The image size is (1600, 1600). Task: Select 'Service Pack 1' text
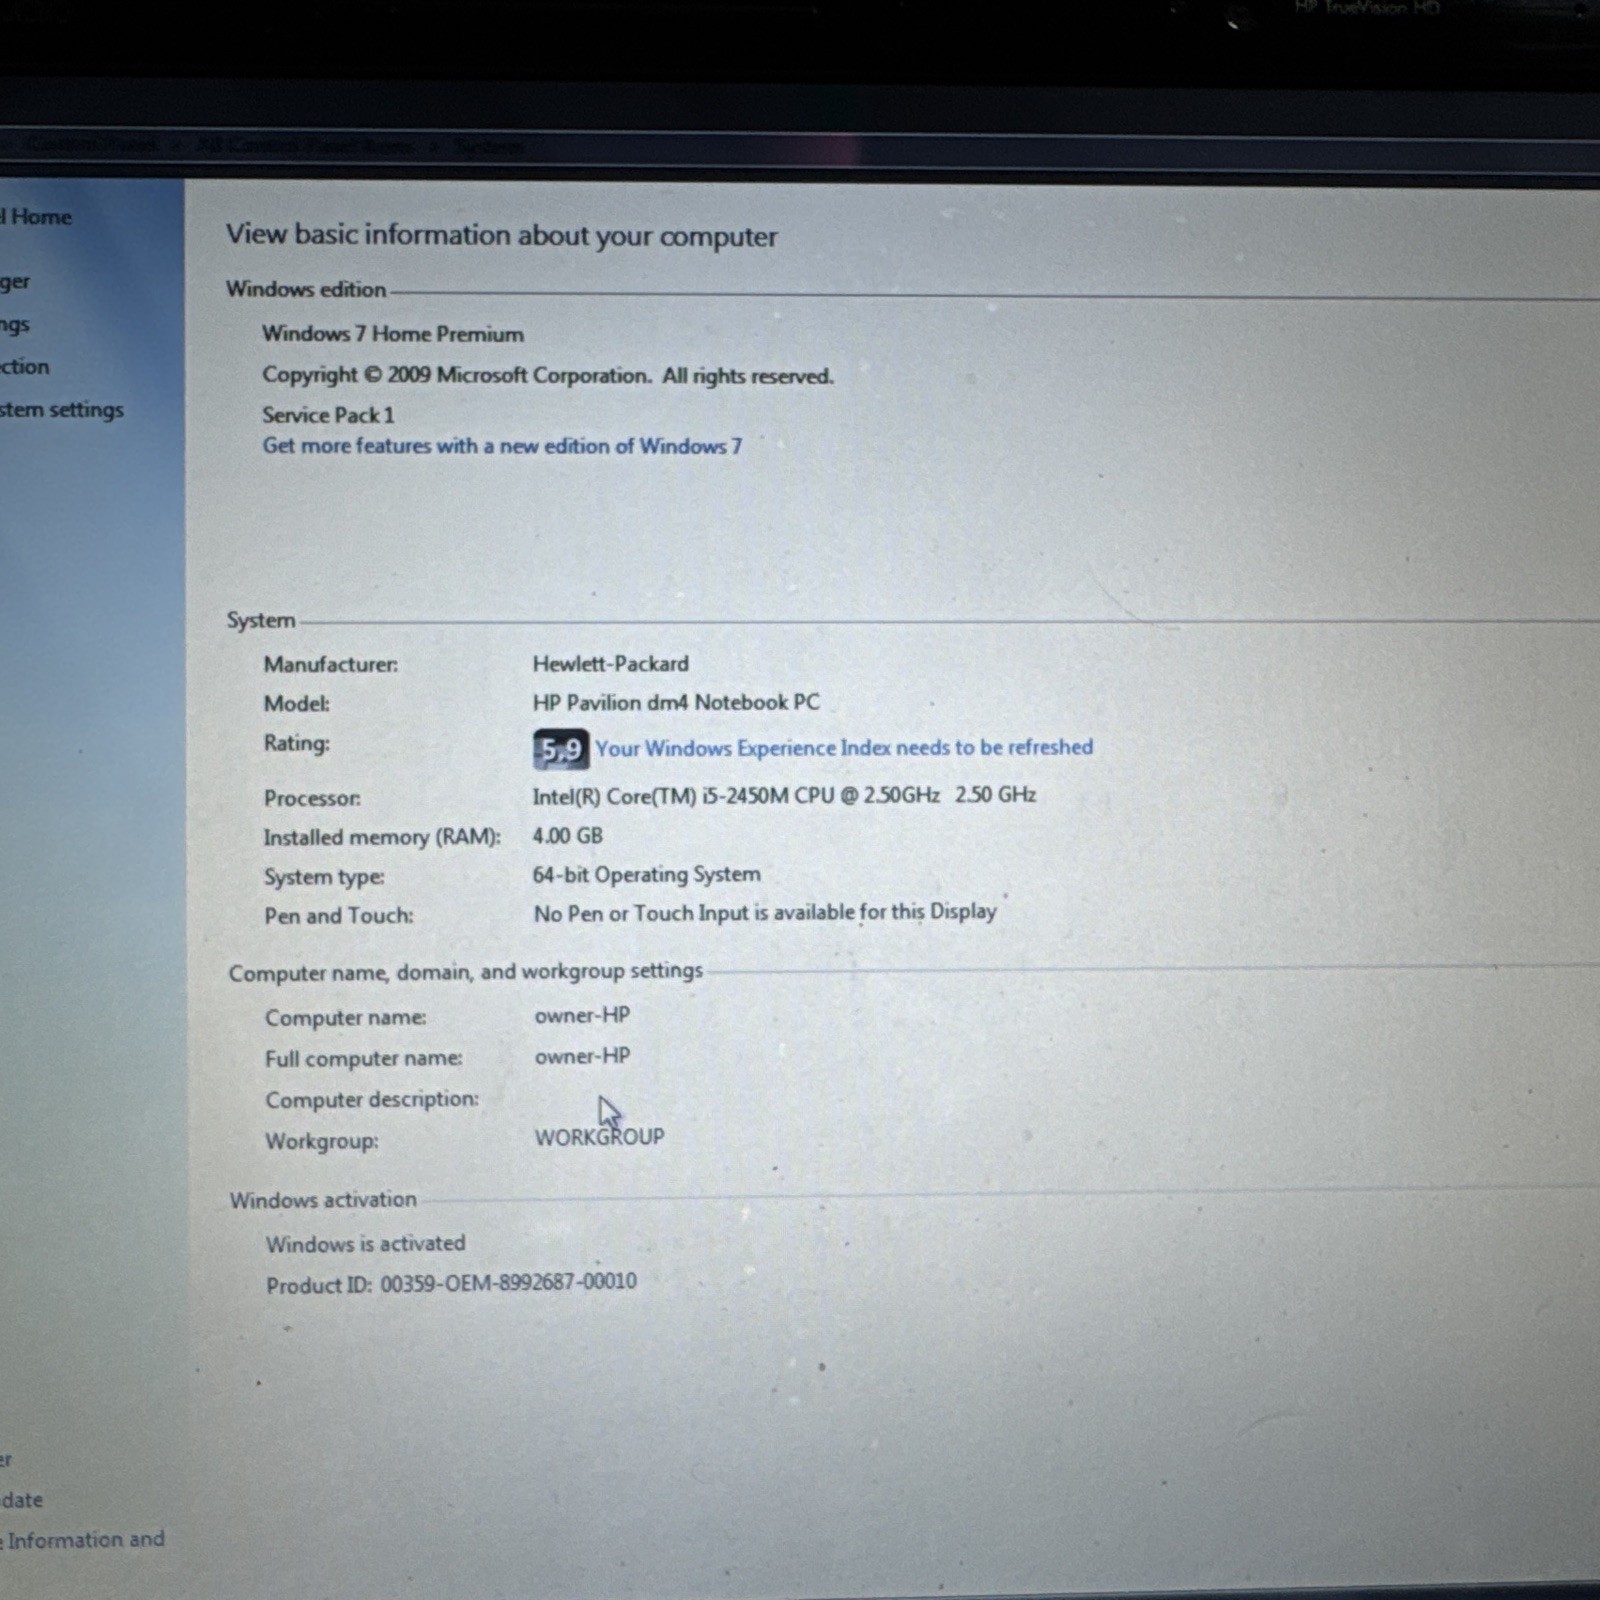tap(328, 415)
